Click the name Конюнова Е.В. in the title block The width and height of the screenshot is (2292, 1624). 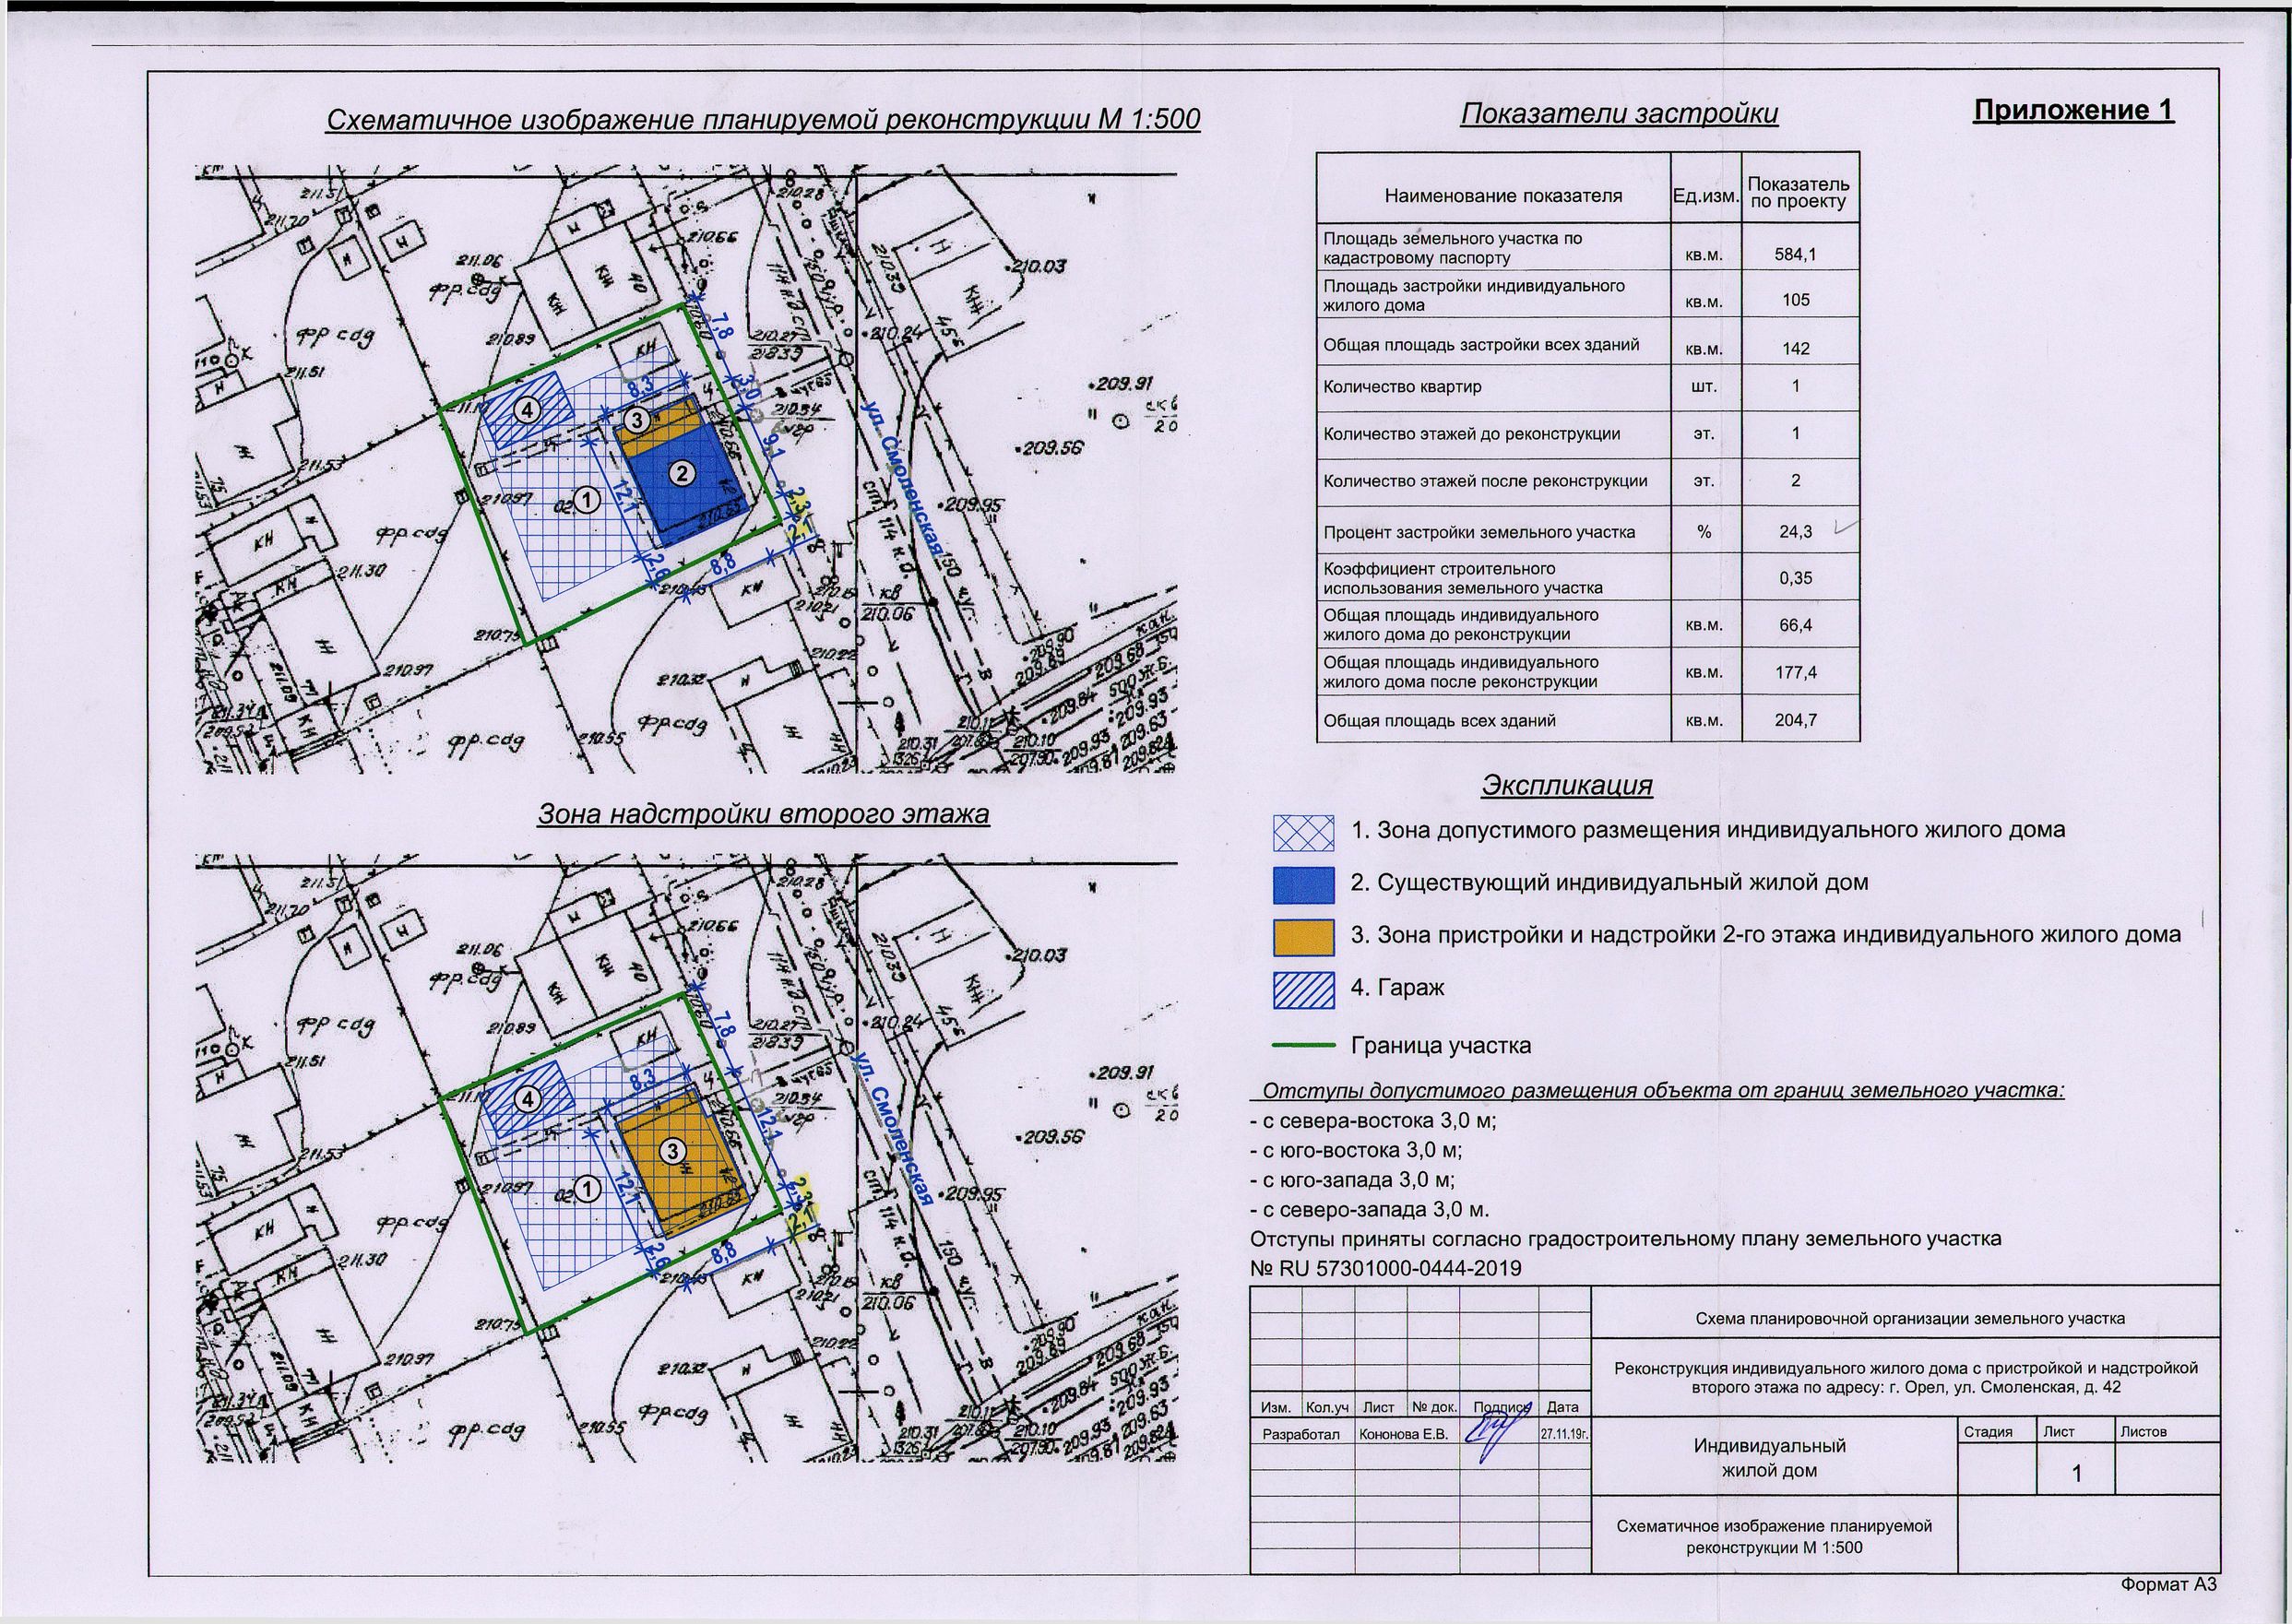pyautogui.click(x=1404, y=1434)
